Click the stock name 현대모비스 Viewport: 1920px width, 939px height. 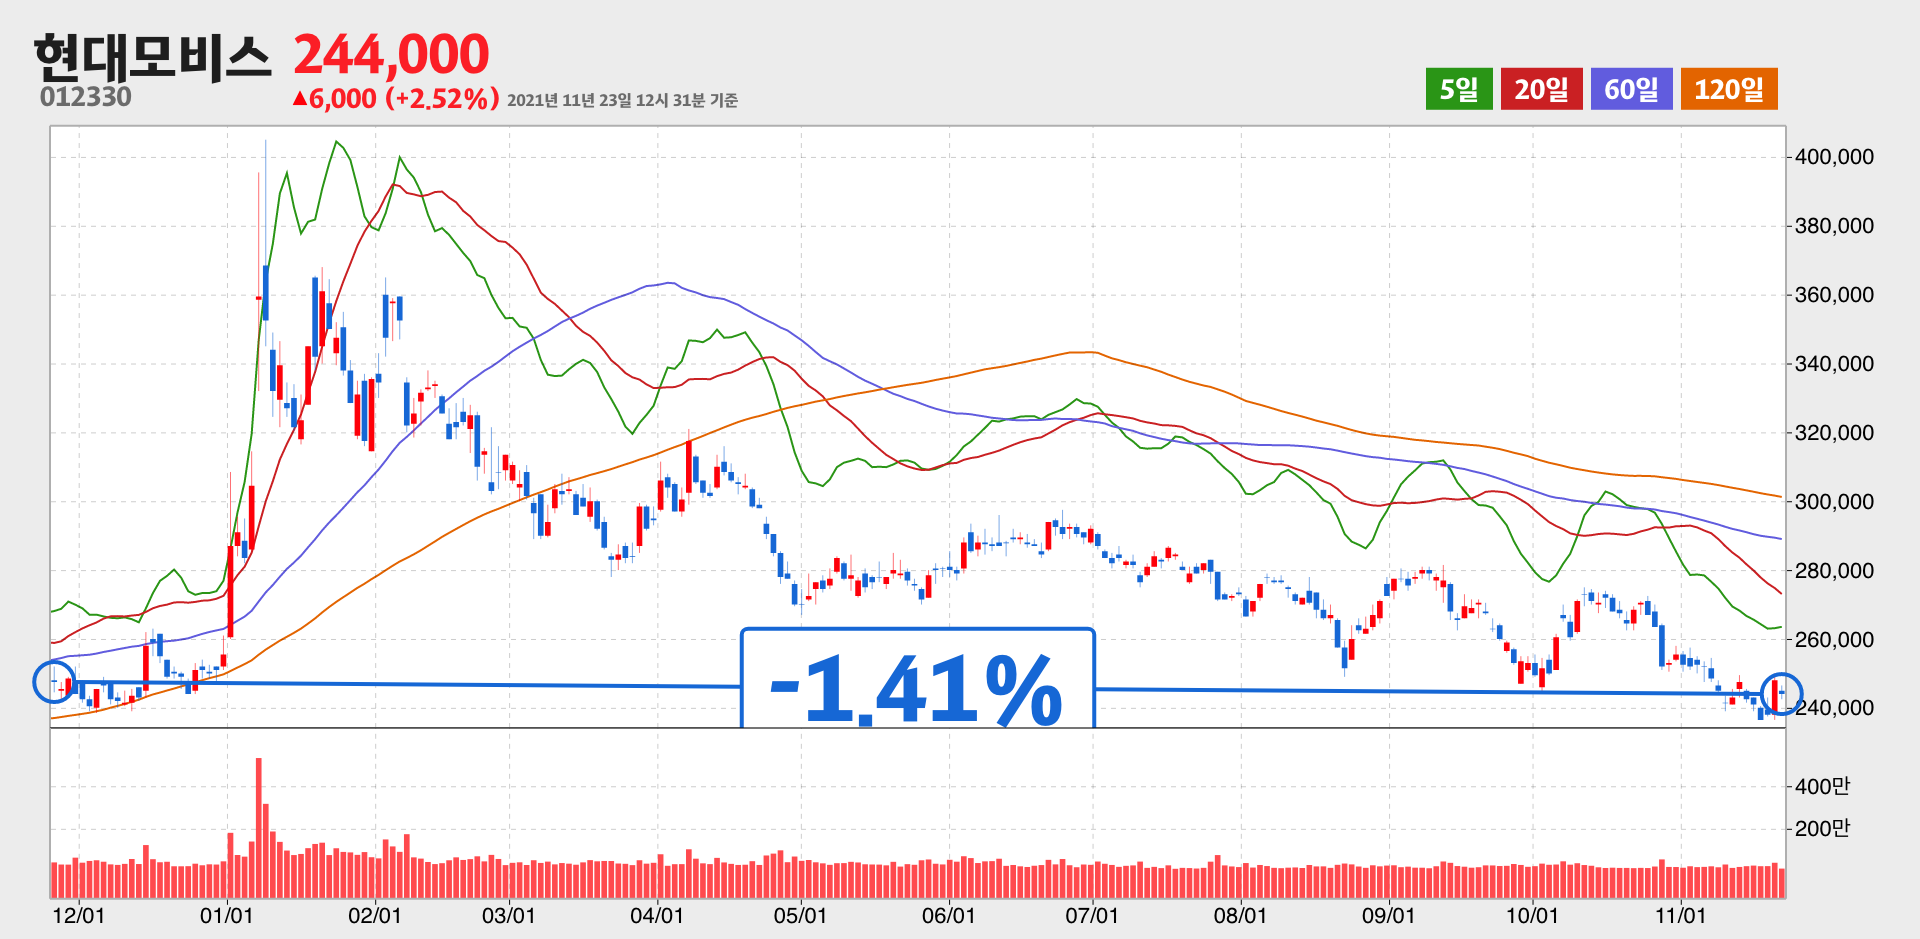click(152, 56)
